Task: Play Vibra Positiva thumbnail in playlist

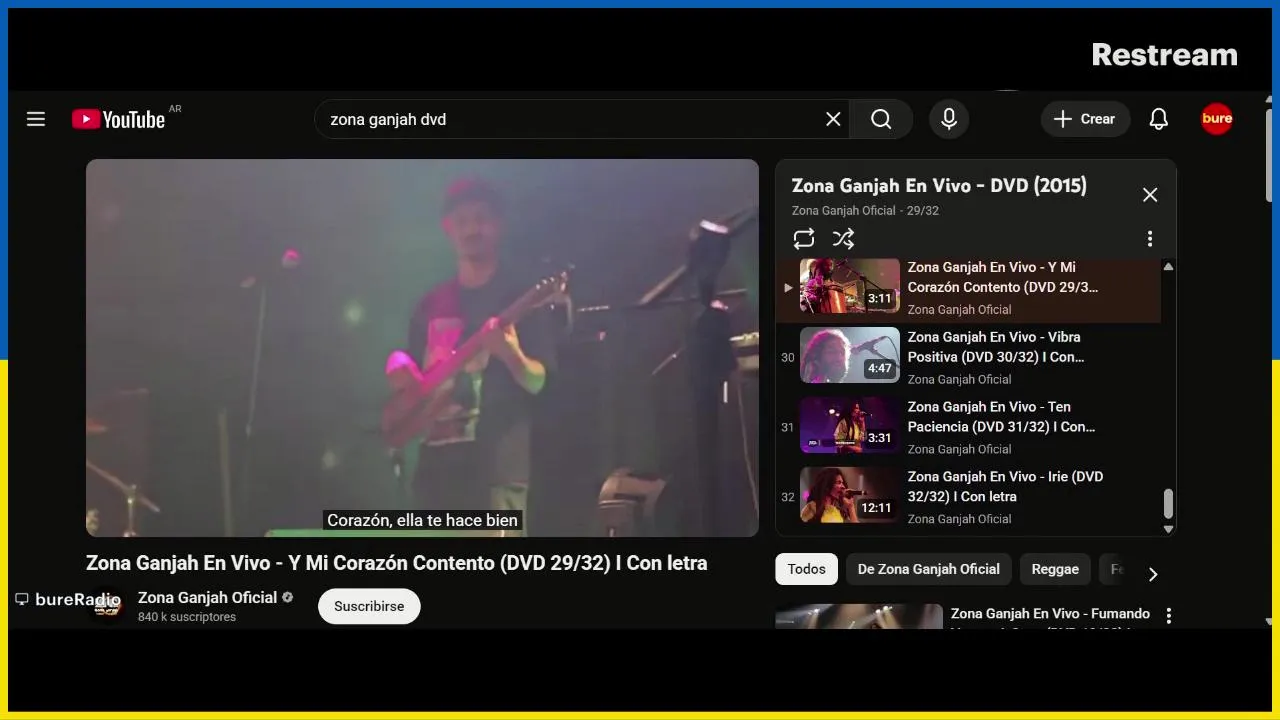Action: [x=850, y=355]
